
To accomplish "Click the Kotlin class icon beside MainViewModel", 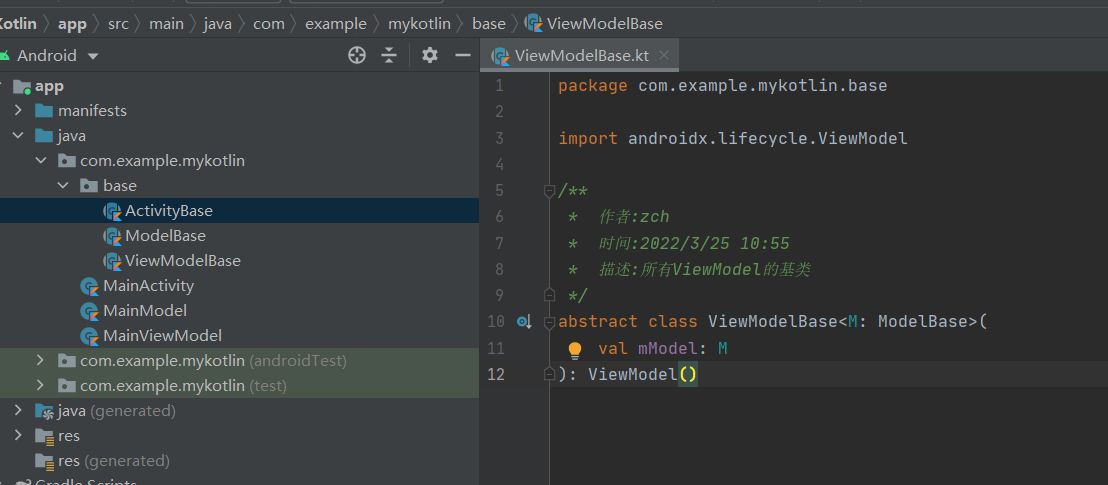I will click(90, 336).
